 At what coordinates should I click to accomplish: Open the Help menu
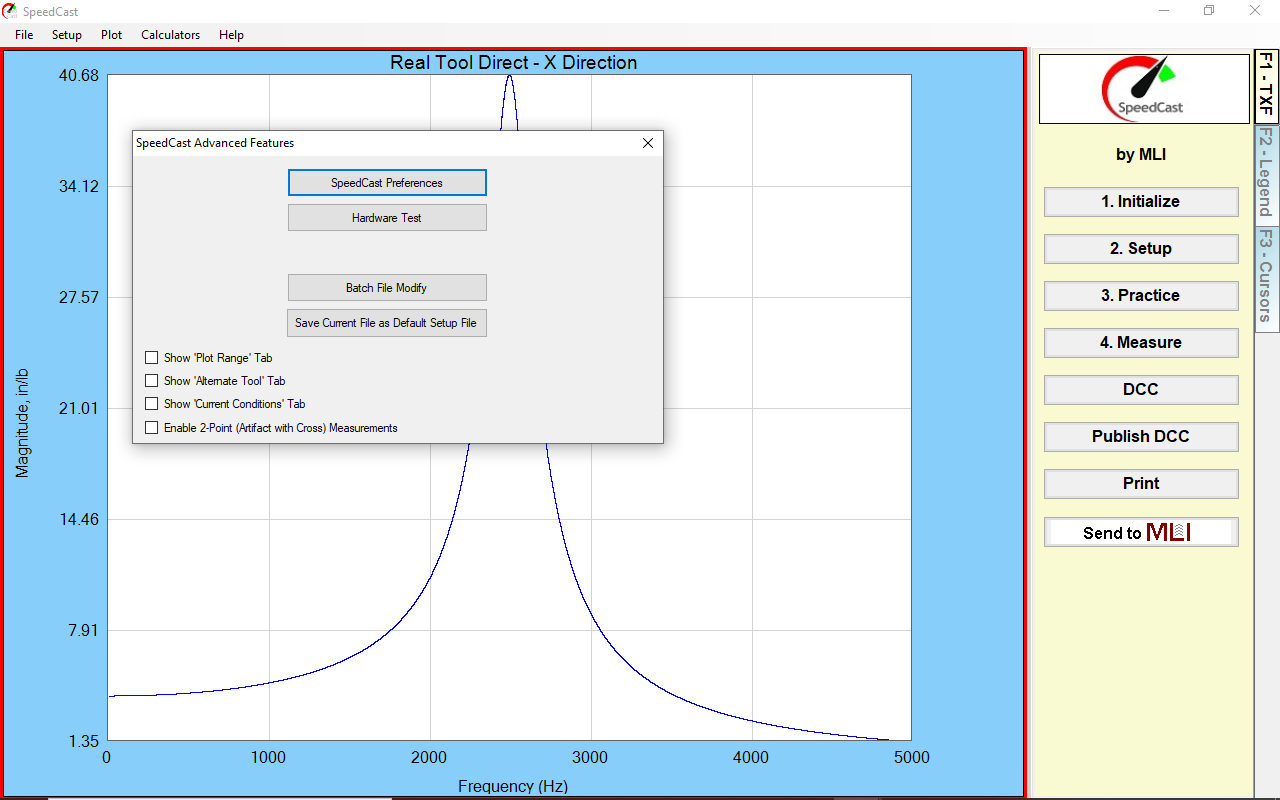(x=231, y=35)
